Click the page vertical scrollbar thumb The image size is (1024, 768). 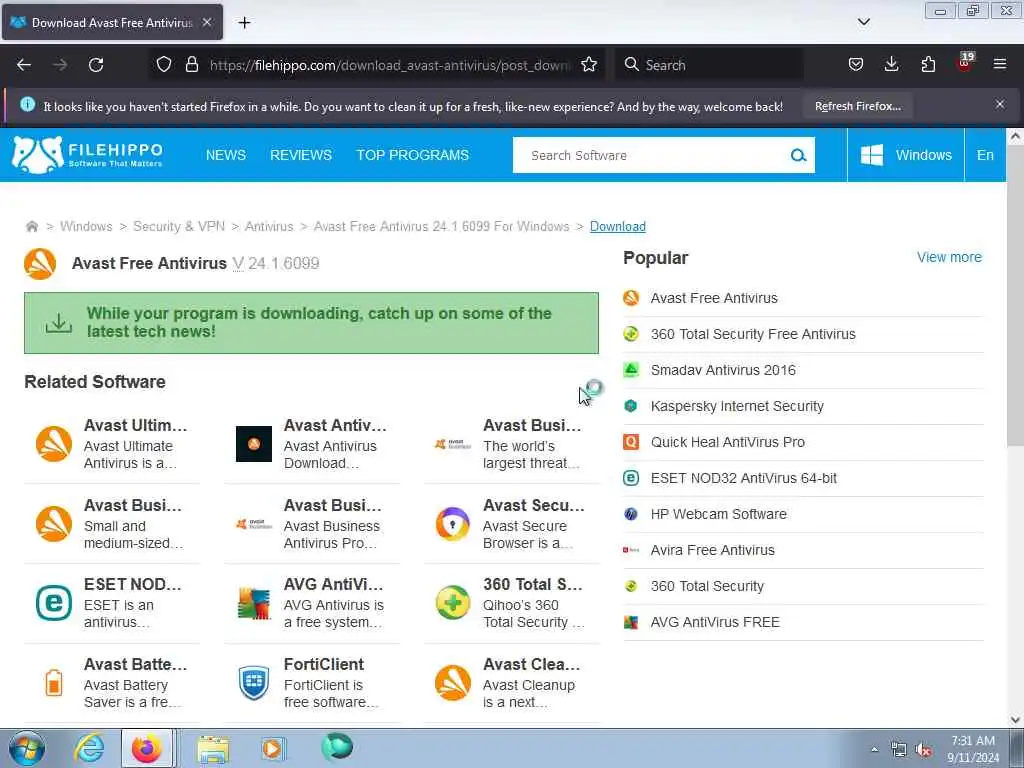[1015, 297]
